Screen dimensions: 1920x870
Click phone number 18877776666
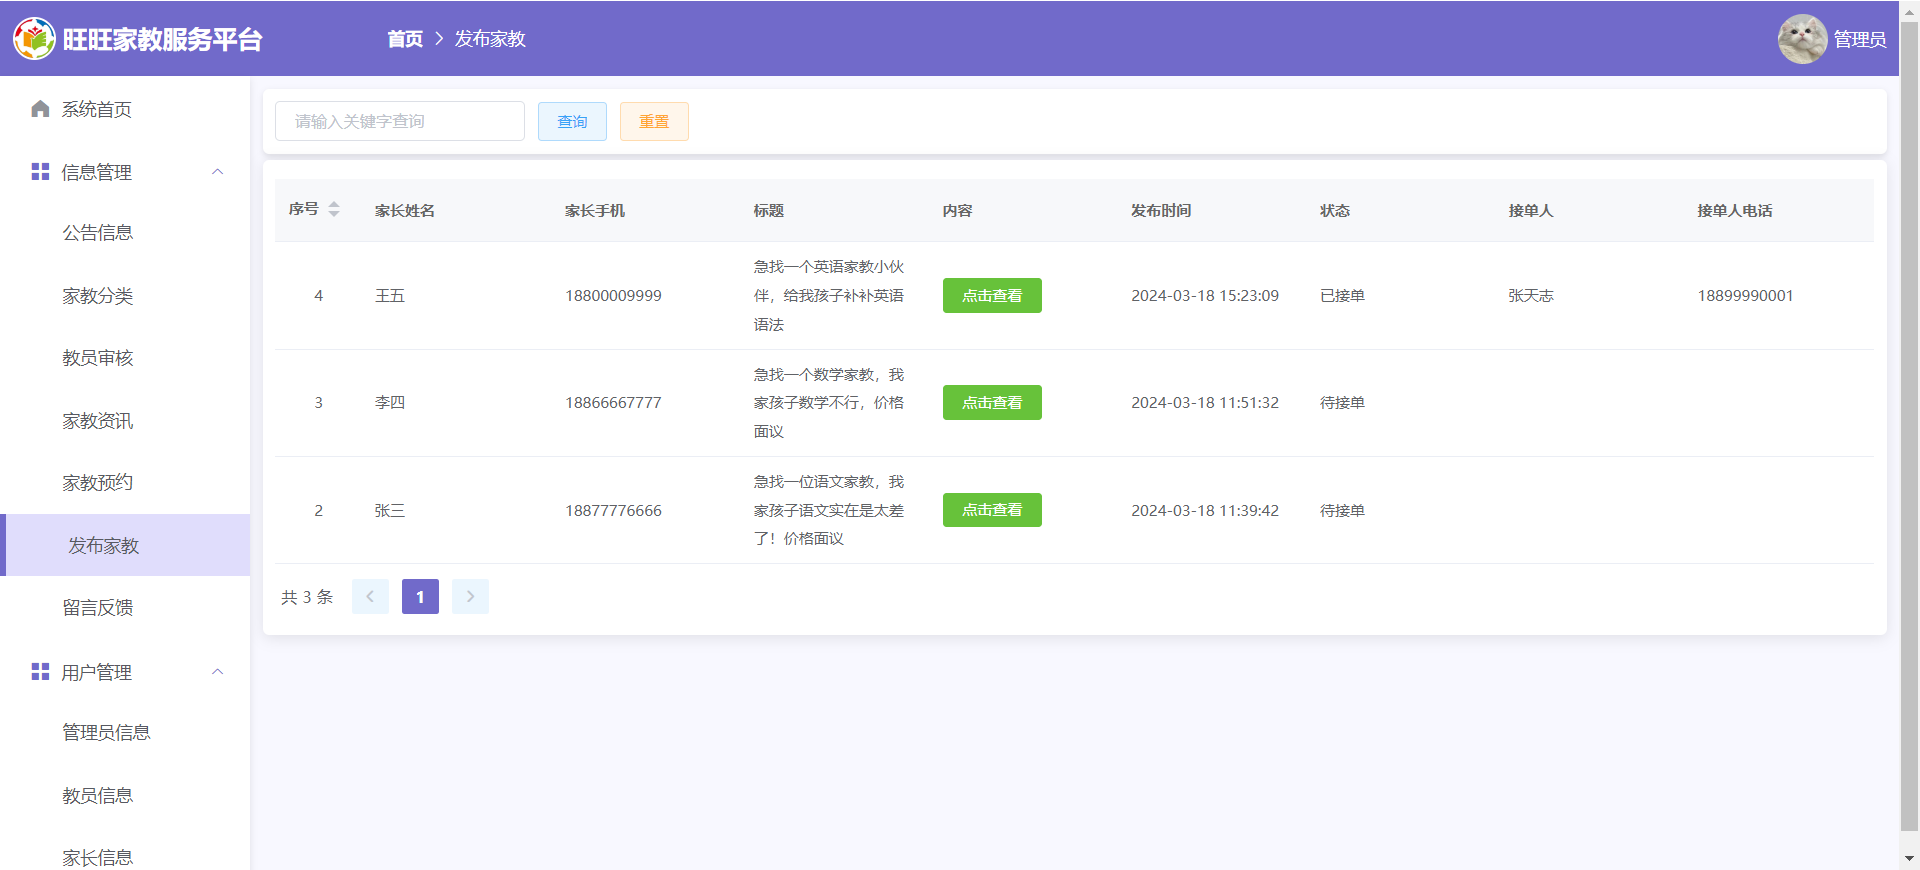pyautogui.click(x=613, y=511)
